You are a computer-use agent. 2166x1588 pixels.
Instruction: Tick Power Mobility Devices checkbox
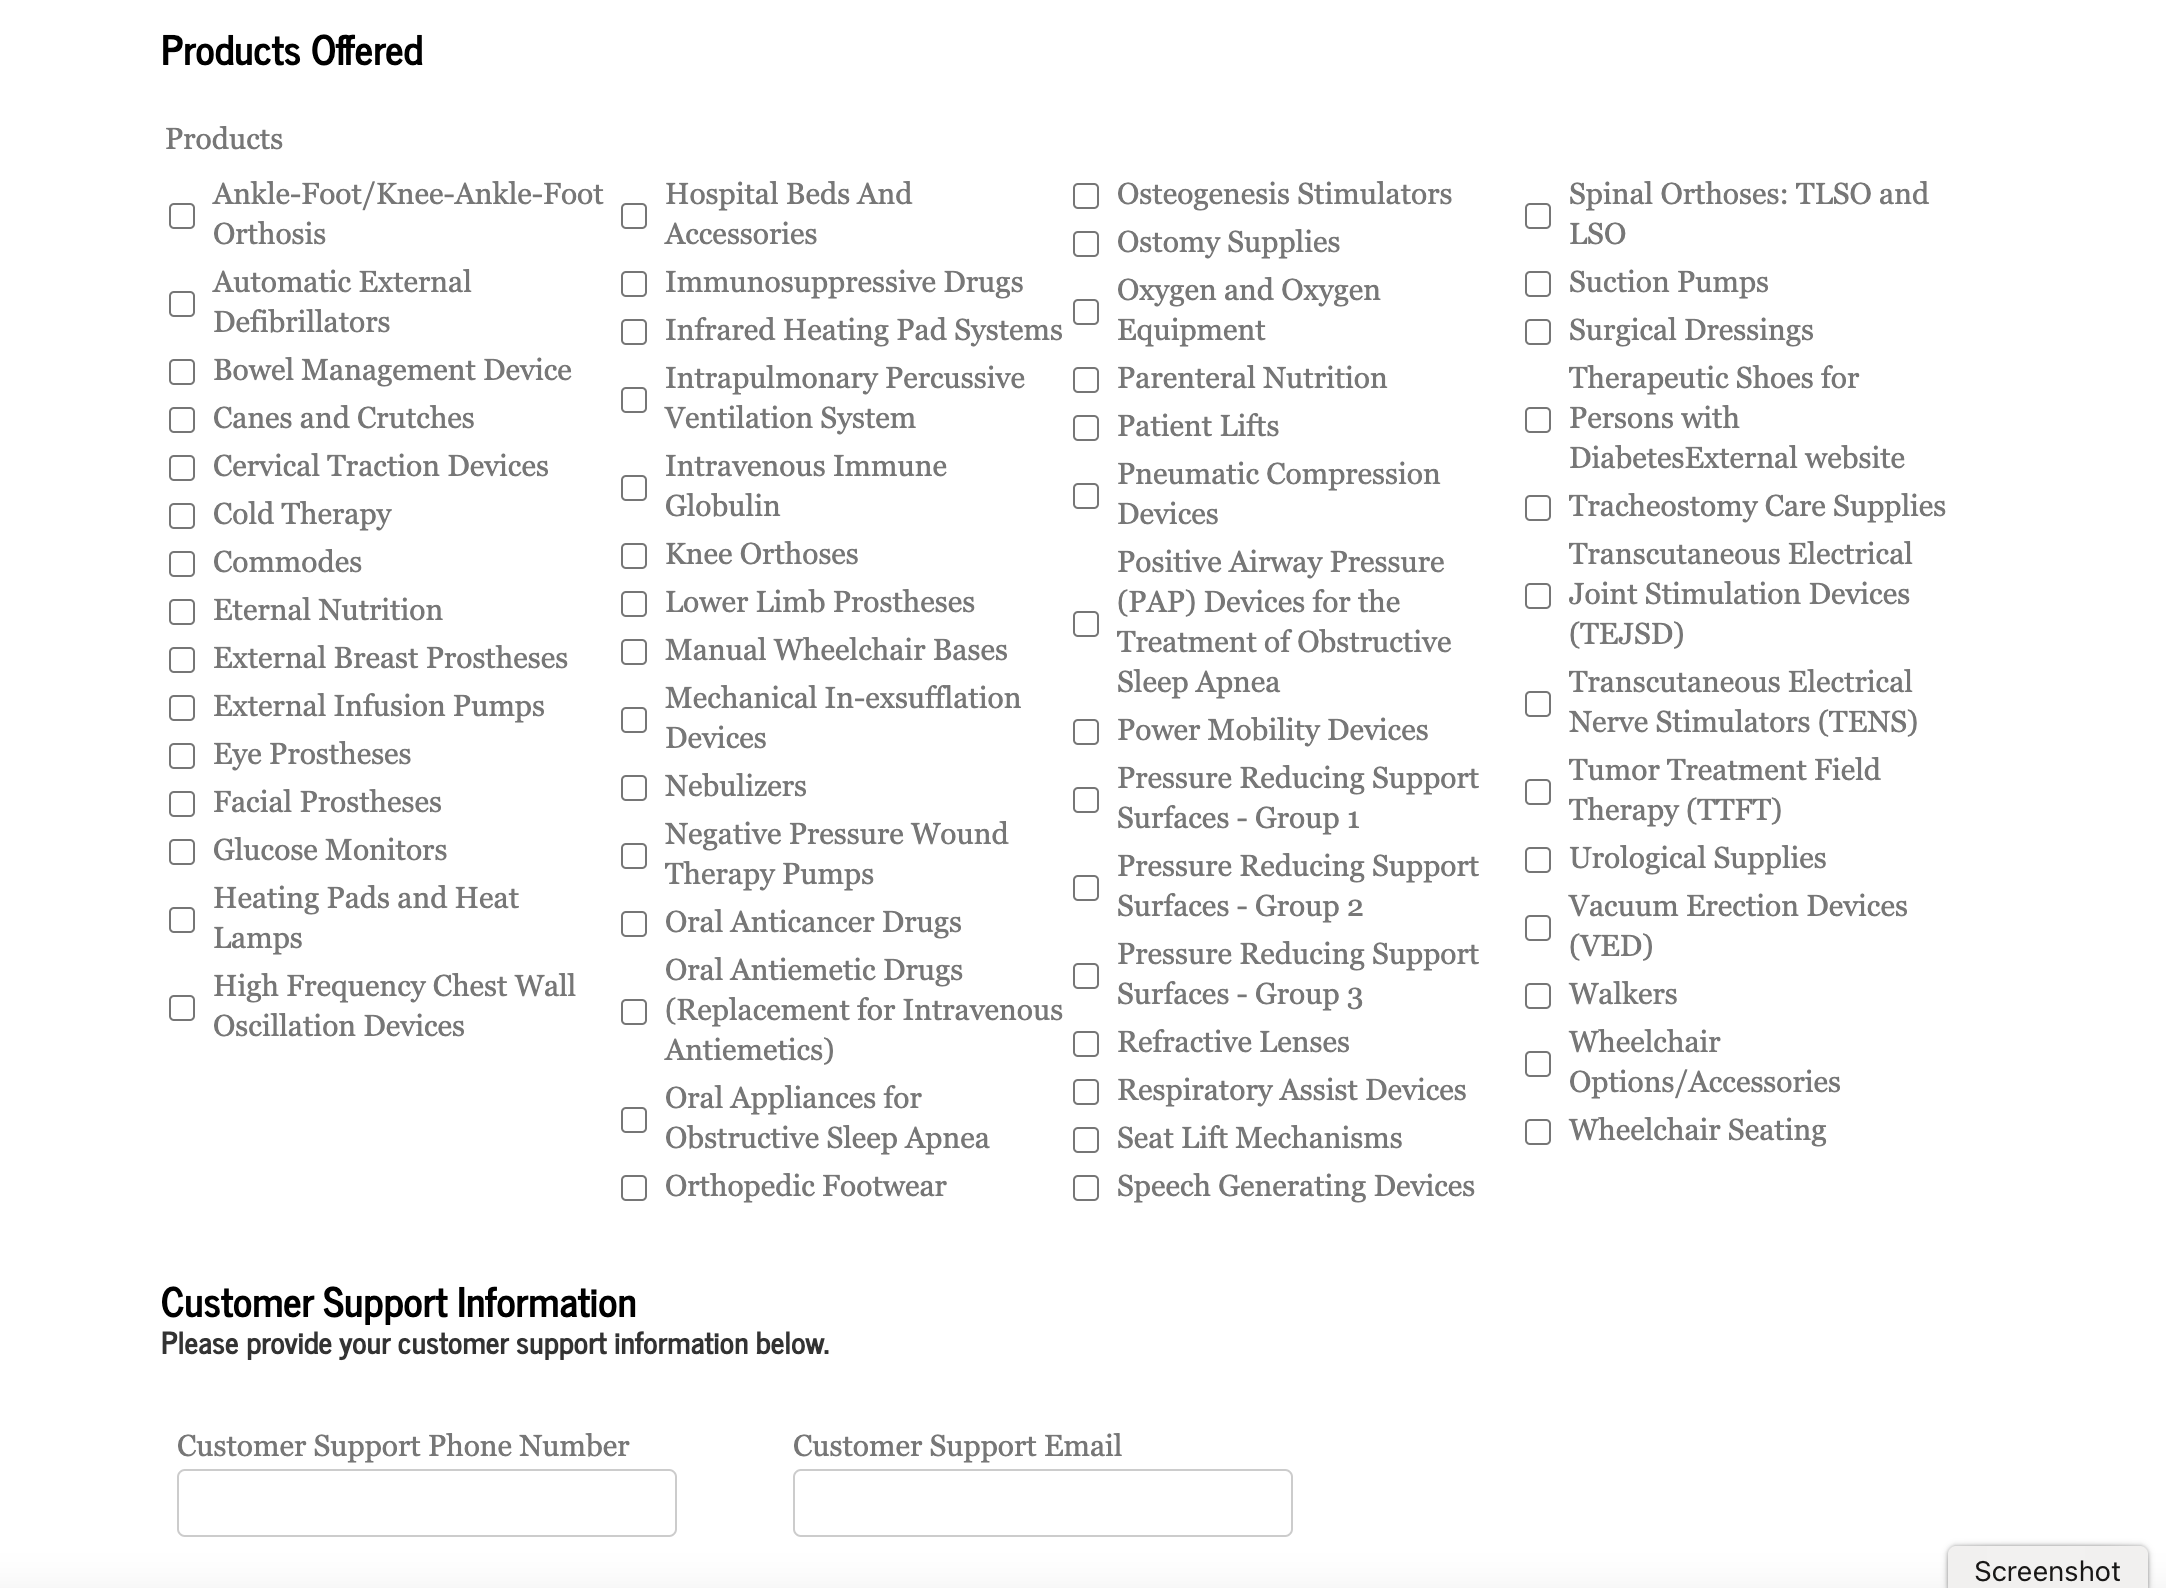1086,732
